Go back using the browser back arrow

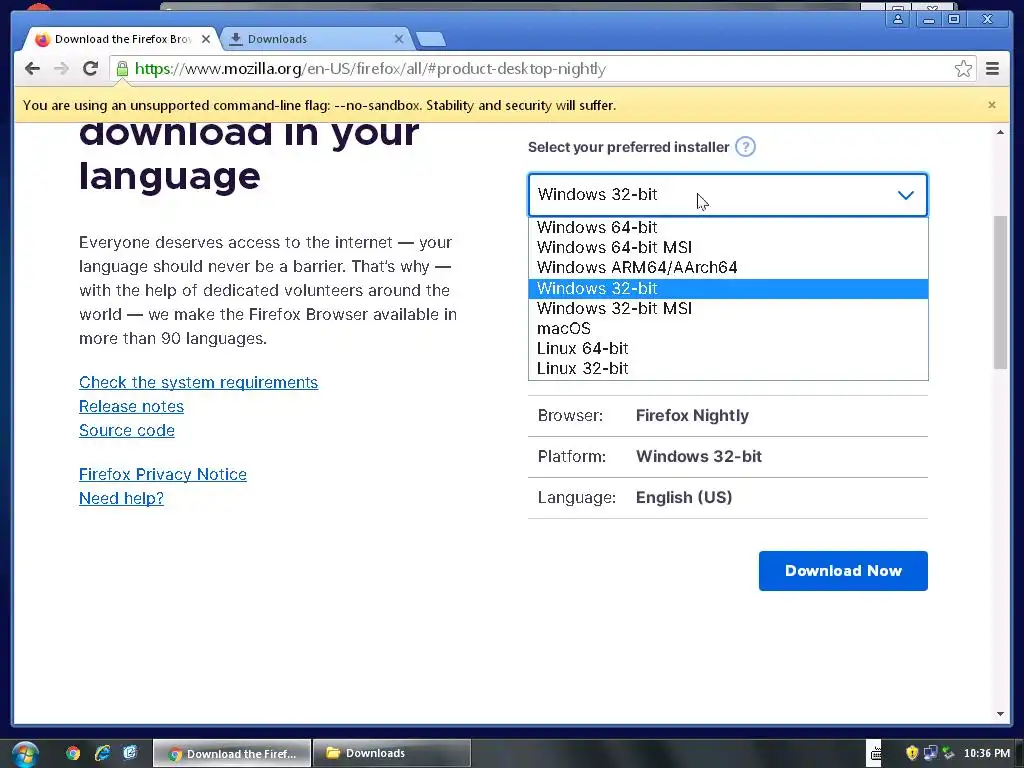tap(32, 69)
